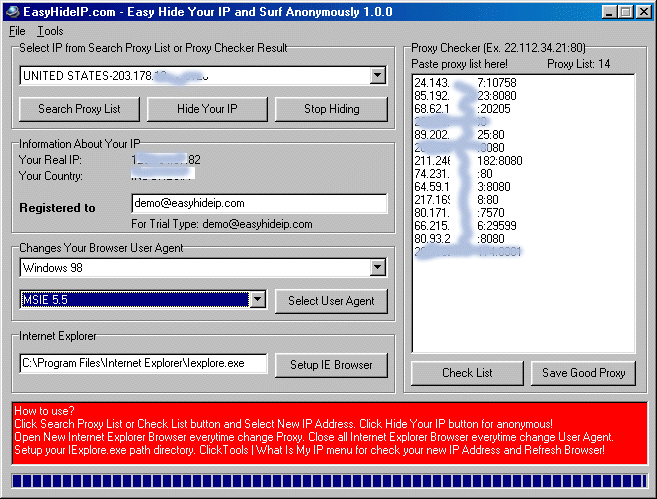Click the Save Good Proxy button
Viewport: 657px width, 499px height.
583,373
